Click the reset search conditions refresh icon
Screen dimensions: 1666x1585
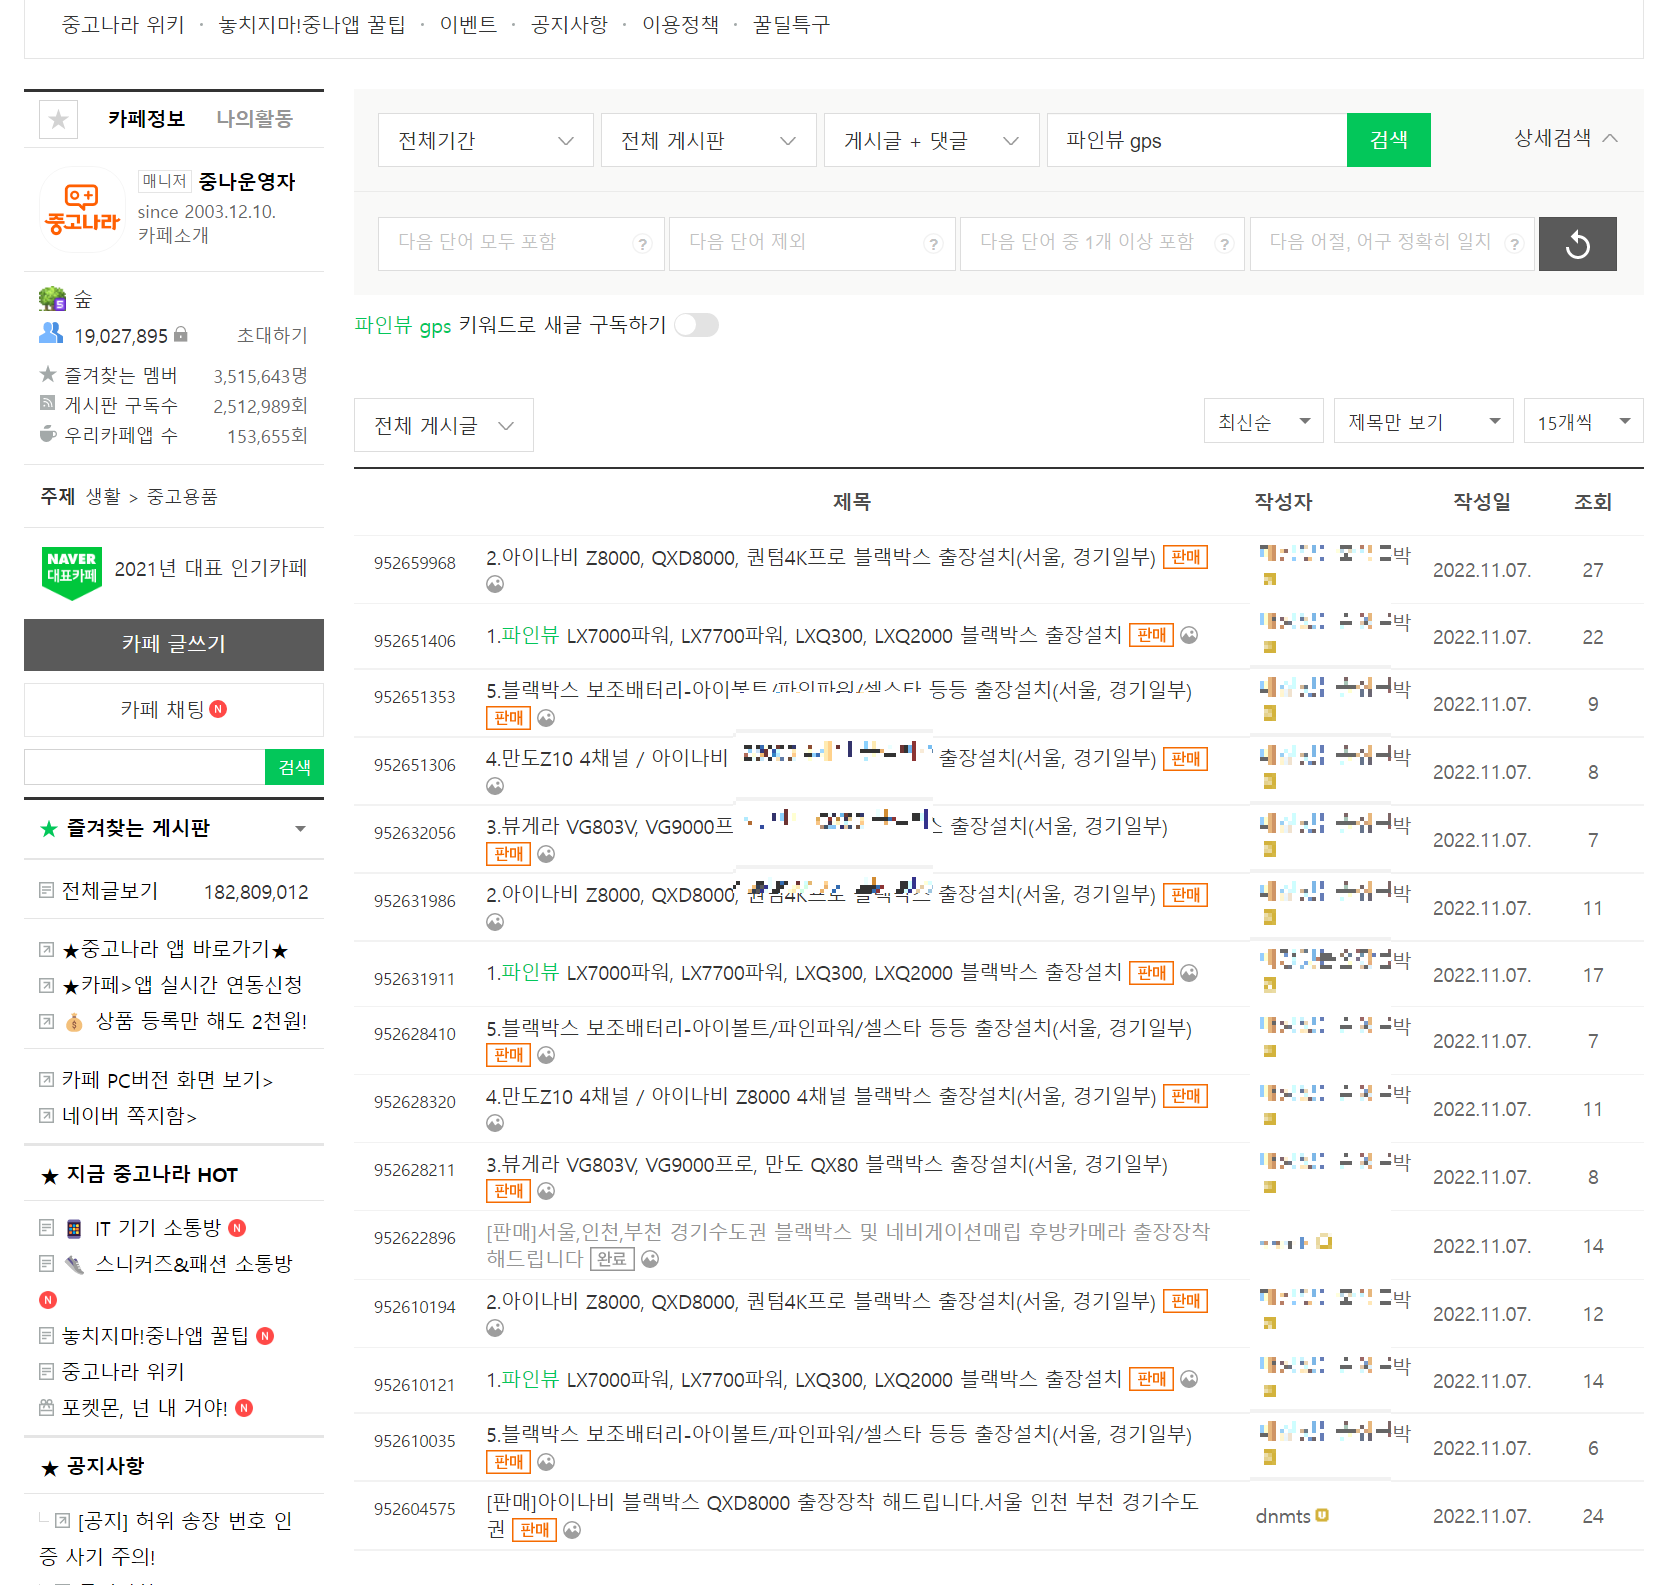click(x=1577, y=244)
